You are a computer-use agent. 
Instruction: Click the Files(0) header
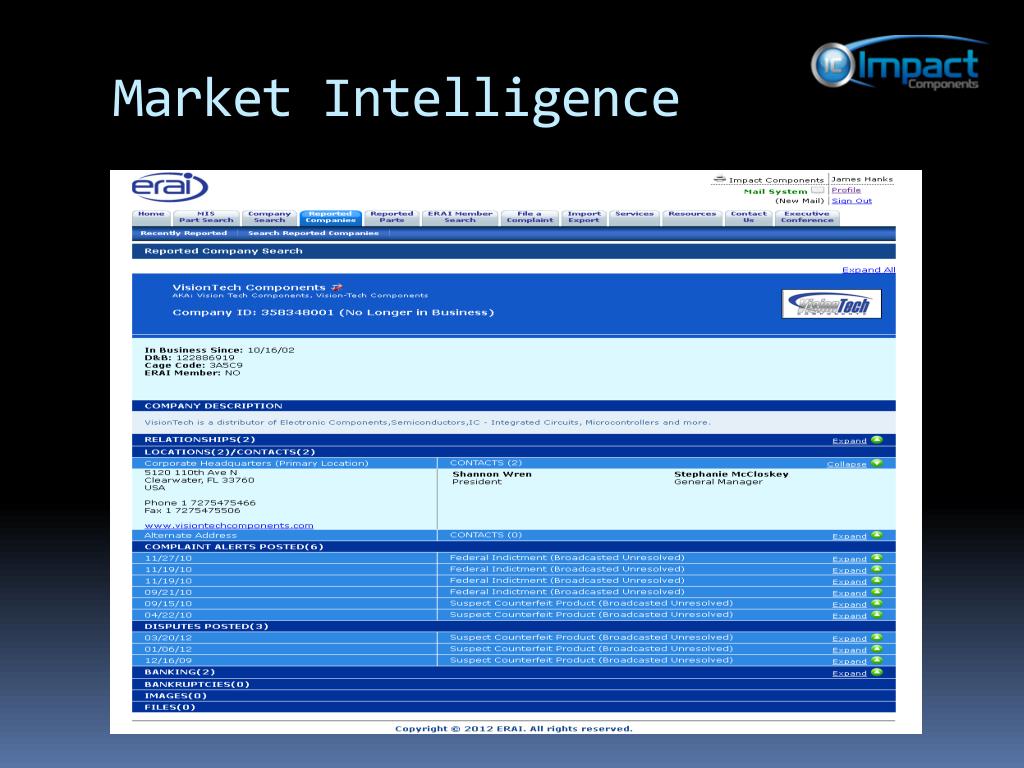pos(513,707)
